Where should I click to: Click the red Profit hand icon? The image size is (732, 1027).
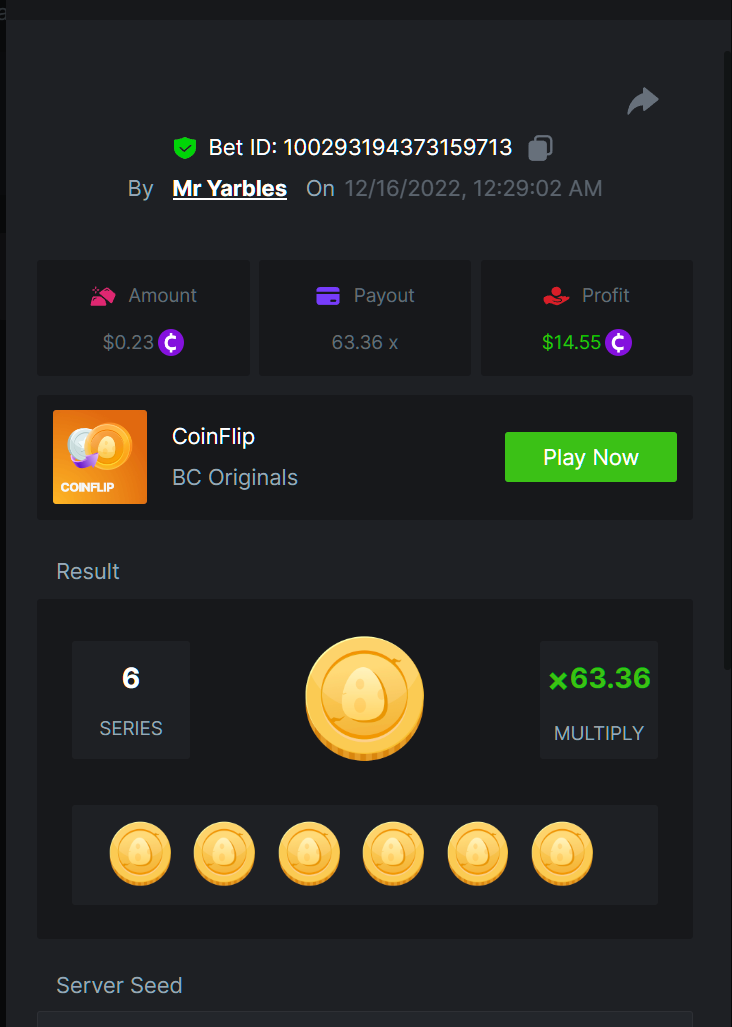556,296
